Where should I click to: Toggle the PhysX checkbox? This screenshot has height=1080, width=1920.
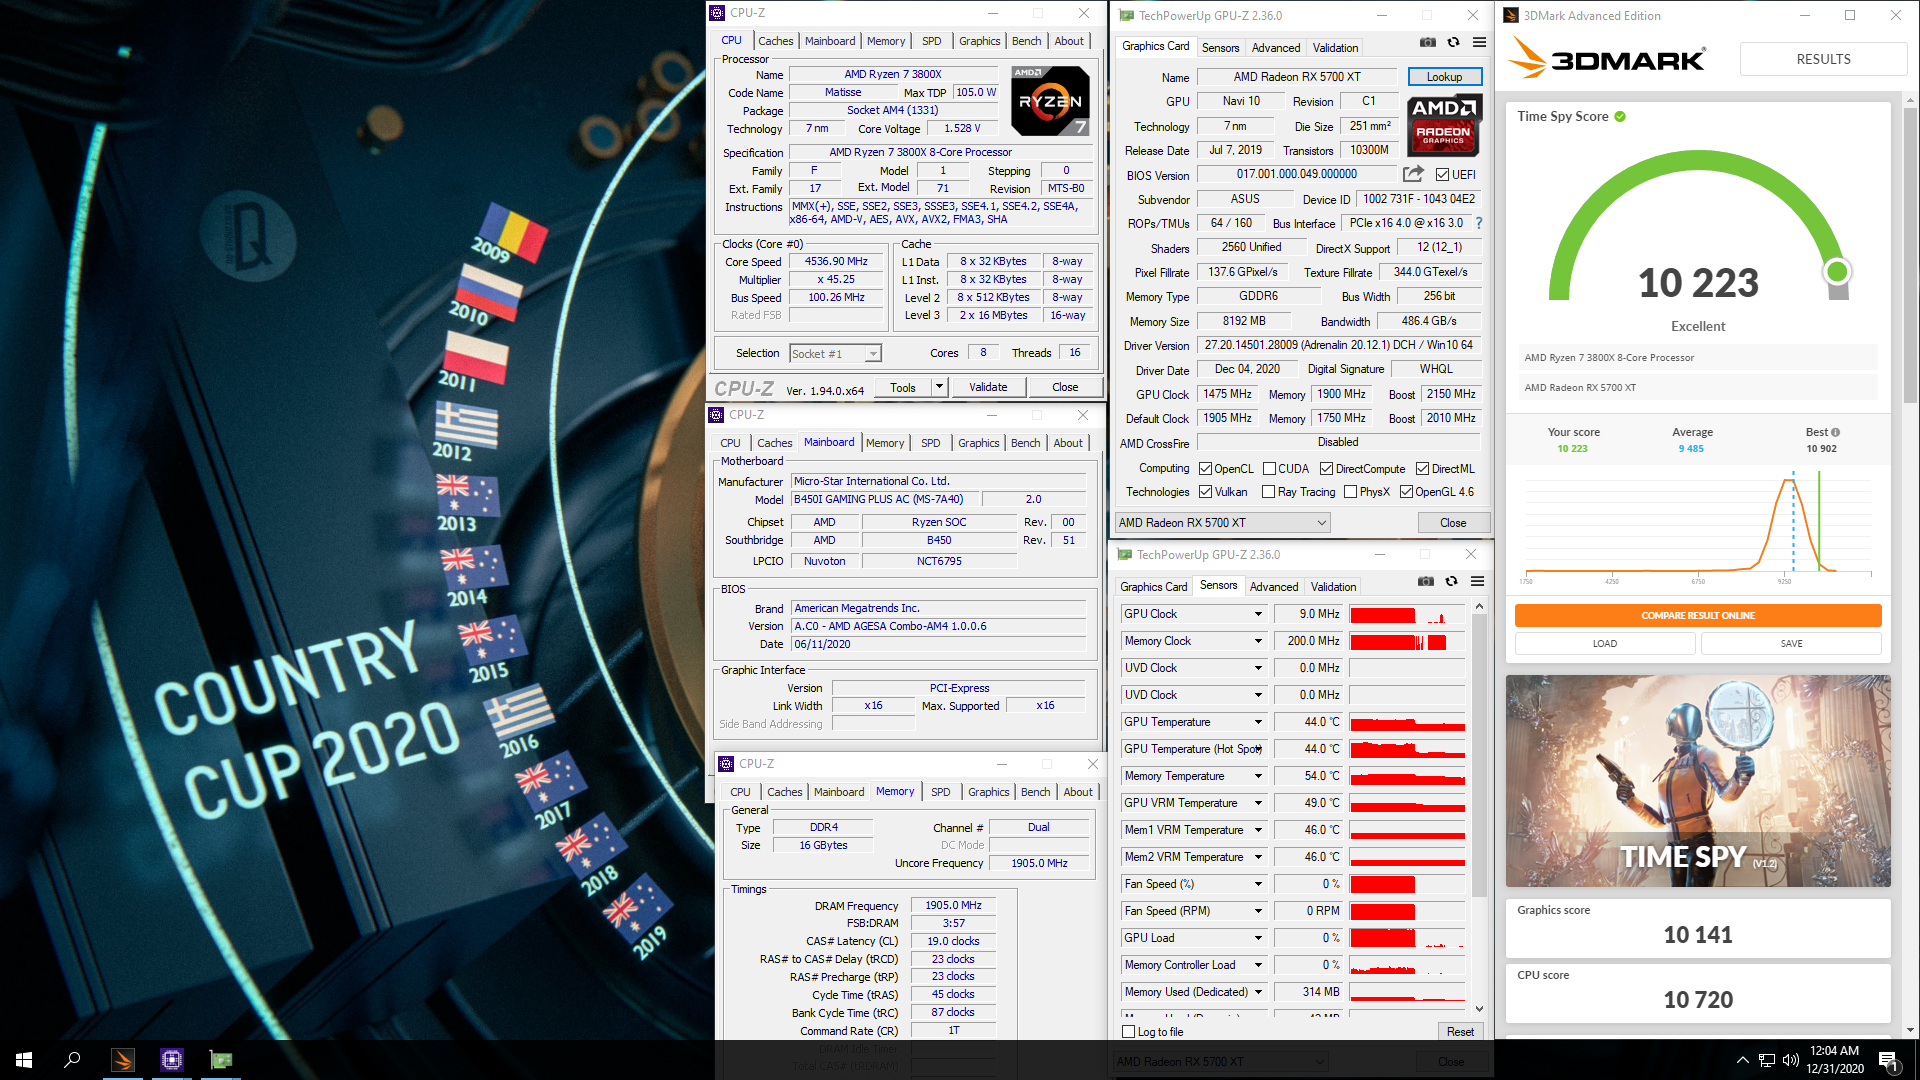click(1351, 492)
